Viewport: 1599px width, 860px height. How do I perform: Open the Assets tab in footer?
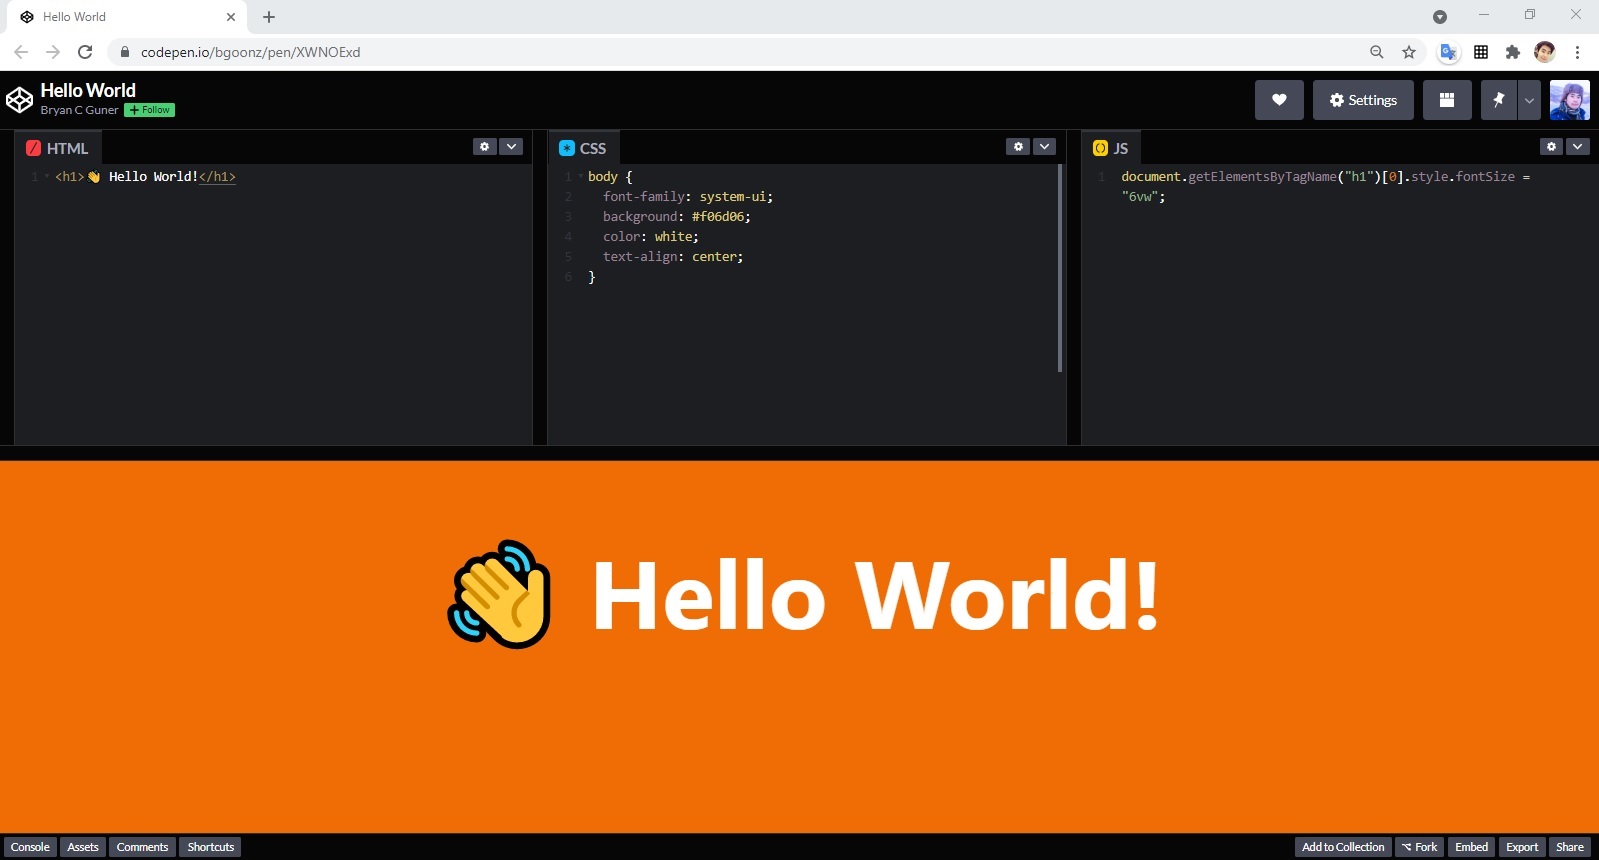(x=83, y=847)
